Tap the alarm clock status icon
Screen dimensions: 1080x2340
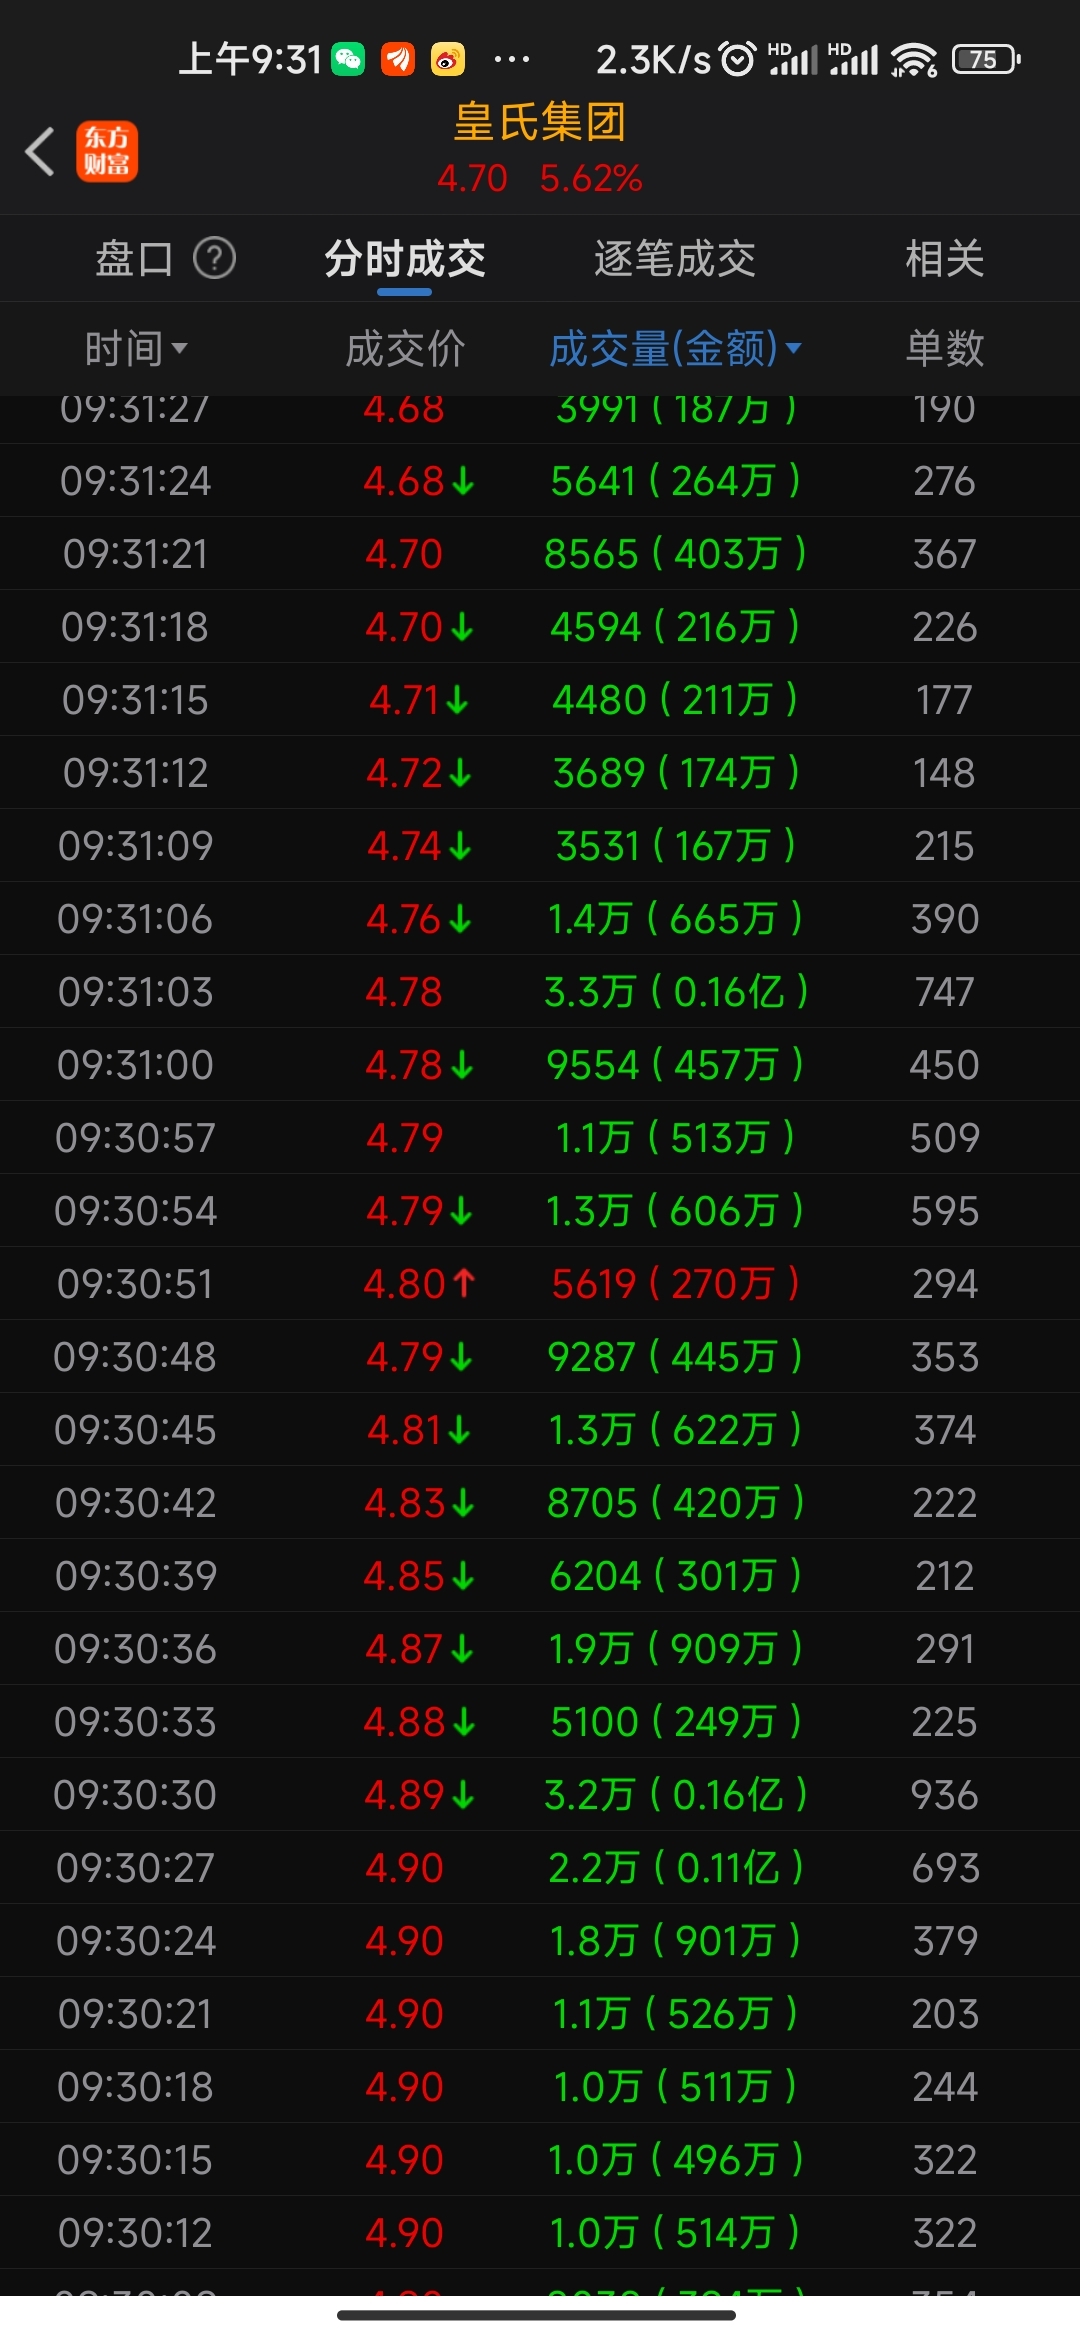738,60
